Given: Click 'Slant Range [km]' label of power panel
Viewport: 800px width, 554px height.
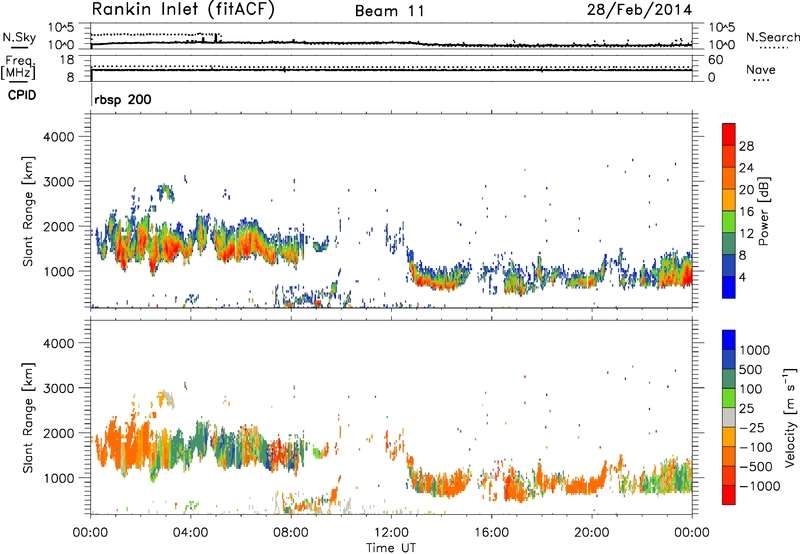Looking at the screenshot, I should [x=28, y=211].
